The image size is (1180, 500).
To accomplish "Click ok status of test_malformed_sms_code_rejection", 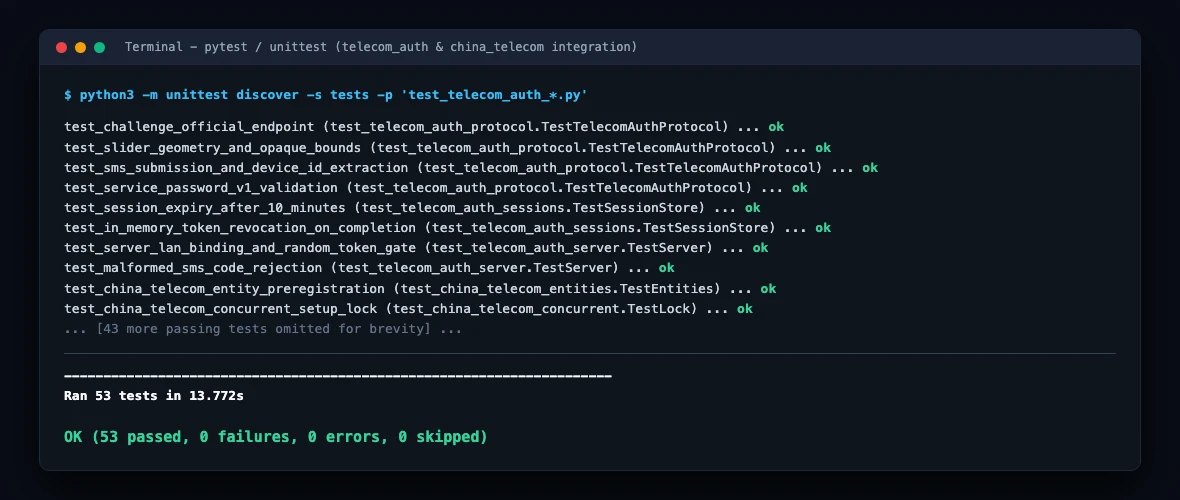I will tap(667, 268).
